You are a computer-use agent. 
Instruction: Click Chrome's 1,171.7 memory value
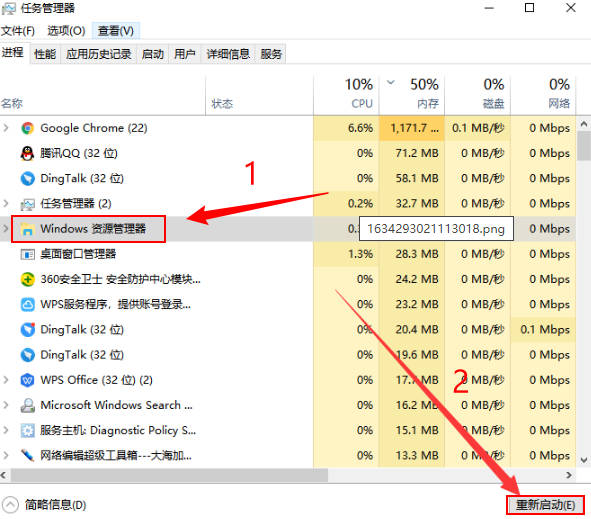(x=415, y=129)
